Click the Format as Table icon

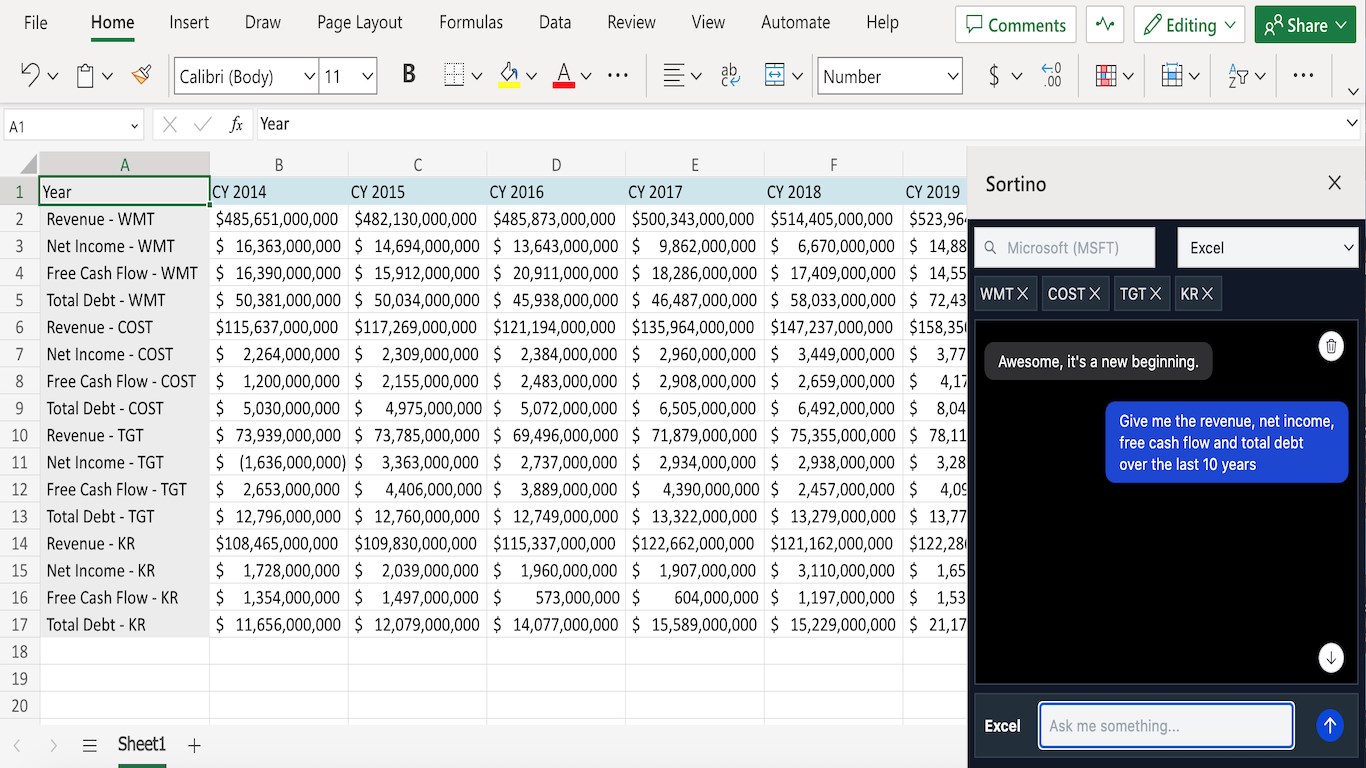click(x=1172, y=76)
